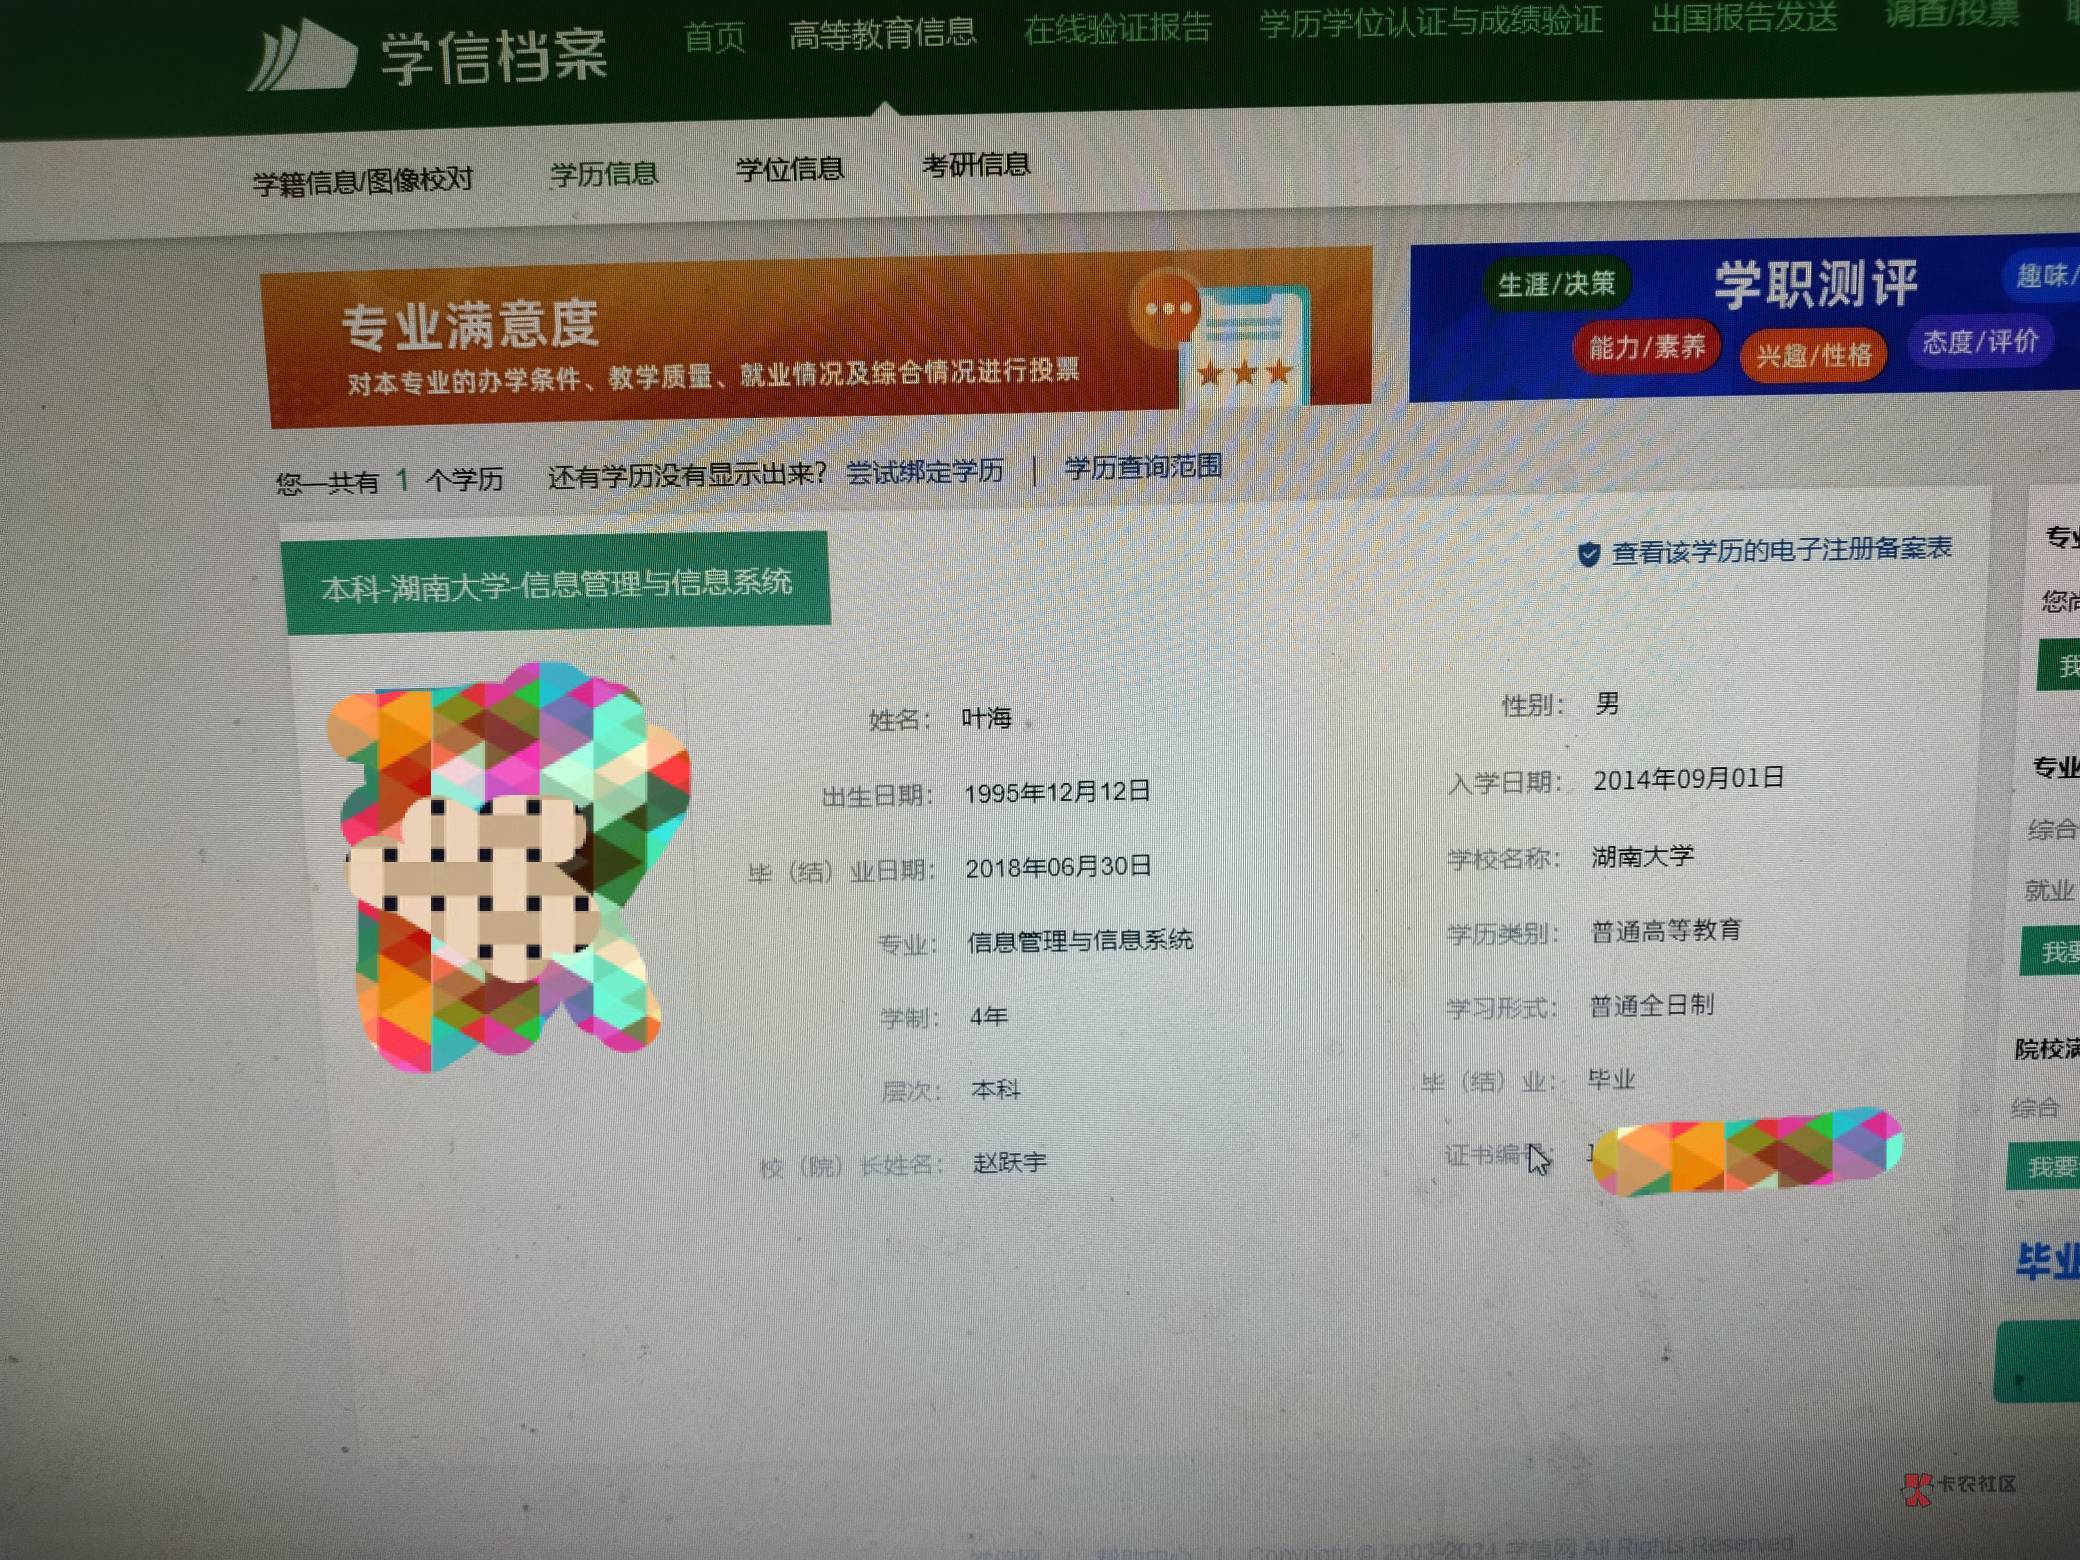Click the chat bubble icon on orange banner
The image size is (2080, 1560).
tap(1166, 309)
